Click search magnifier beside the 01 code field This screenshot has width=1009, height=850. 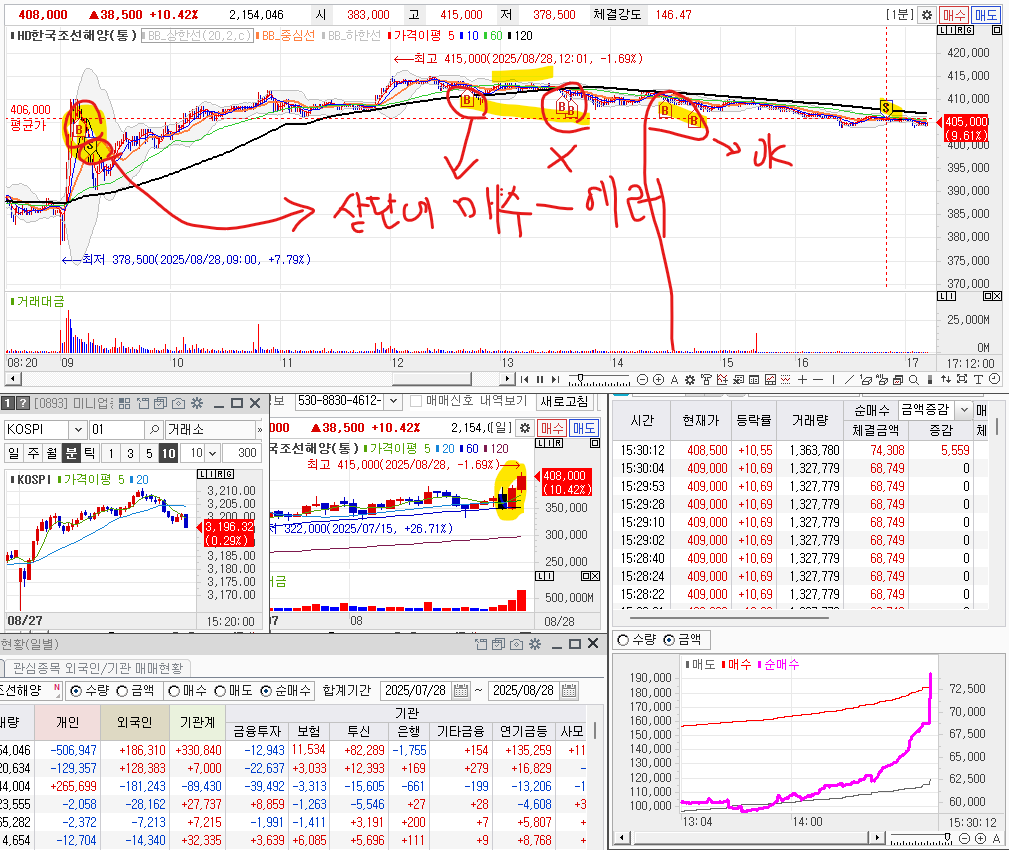pos(154,429)
